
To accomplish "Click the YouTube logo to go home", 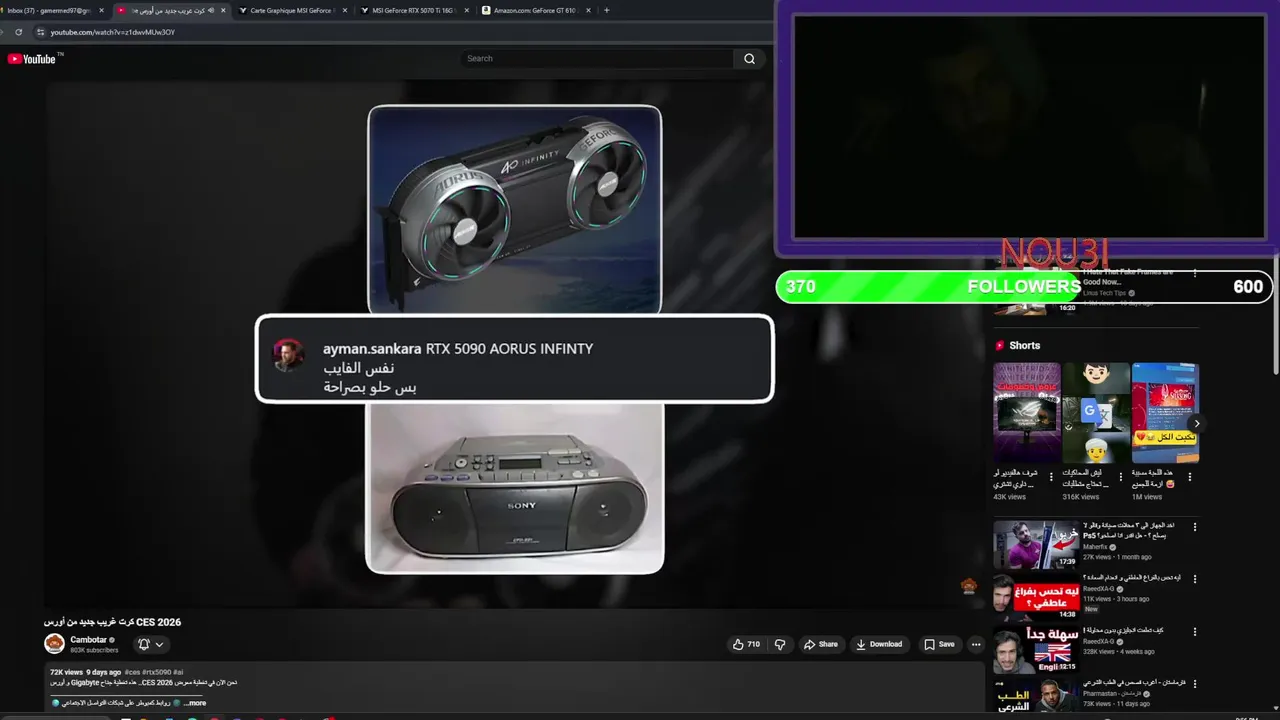I will 31,59.
